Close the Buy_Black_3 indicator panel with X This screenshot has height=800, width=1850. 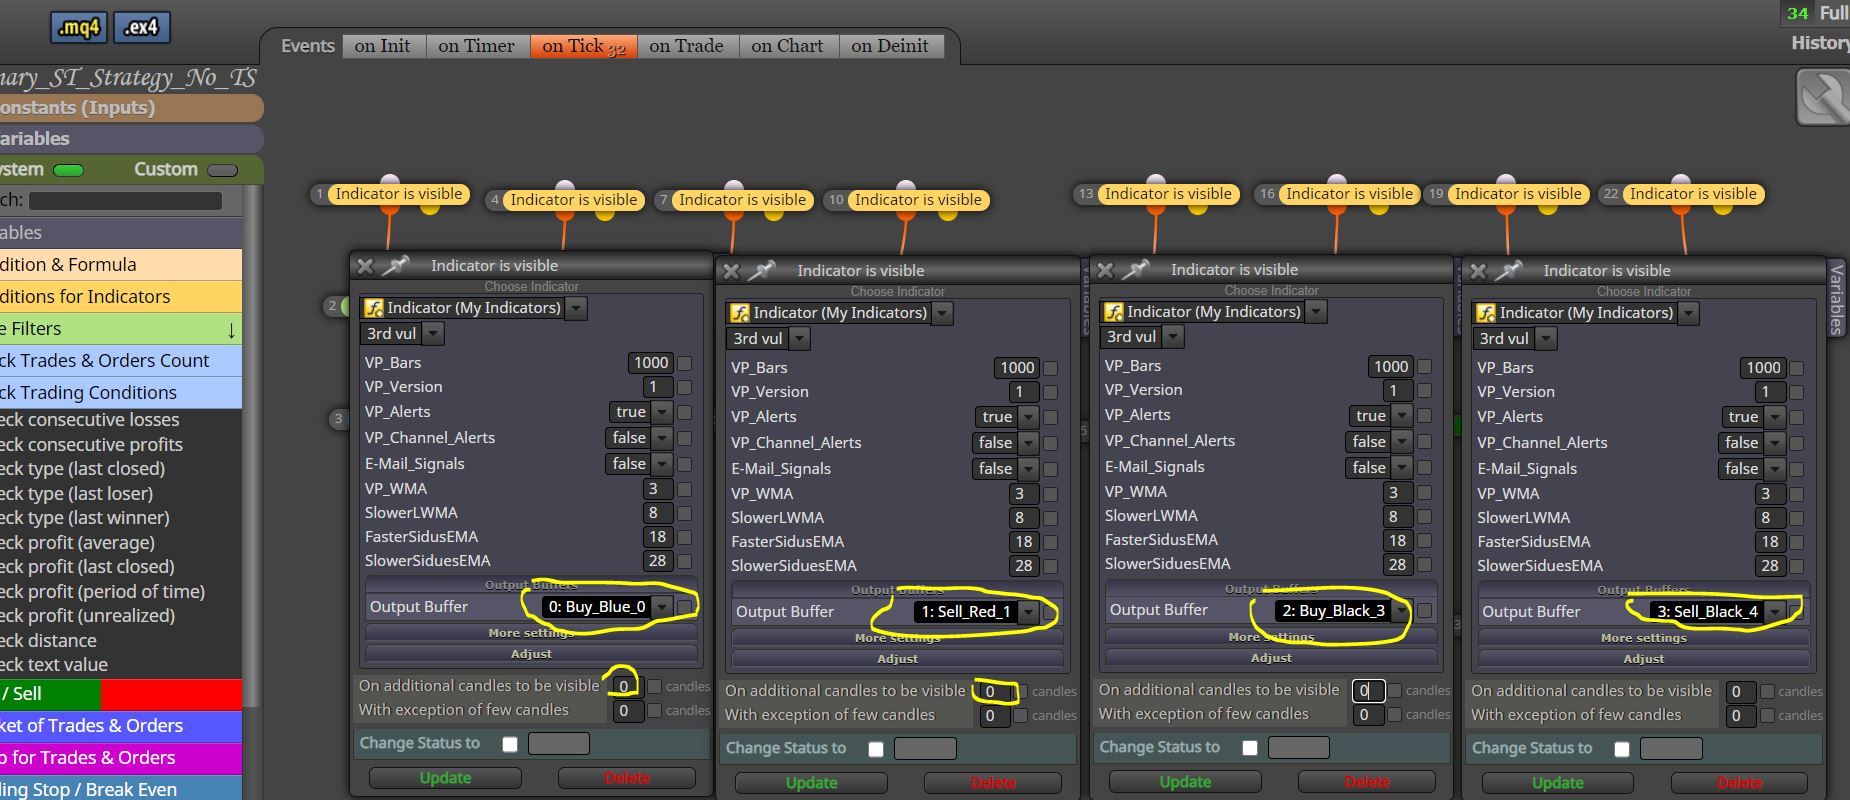1105,270
